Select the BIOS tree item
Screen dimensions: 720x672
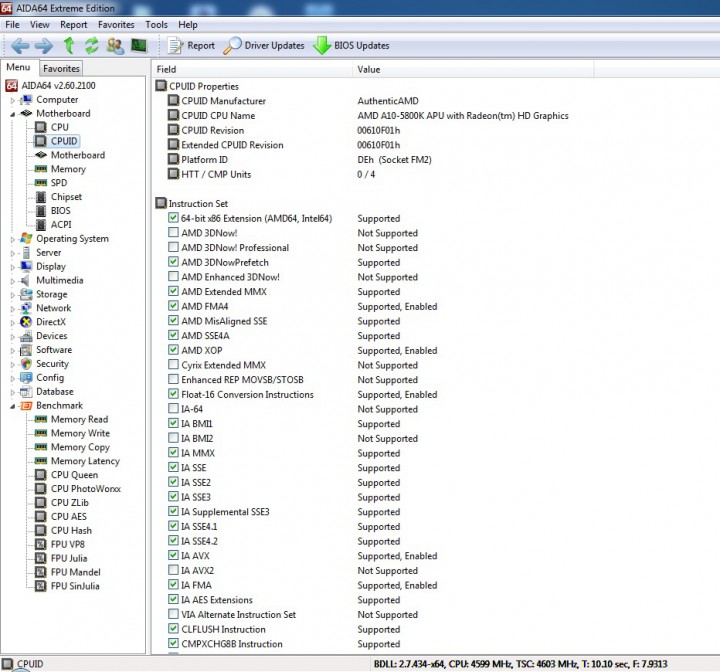click(61, 210)
